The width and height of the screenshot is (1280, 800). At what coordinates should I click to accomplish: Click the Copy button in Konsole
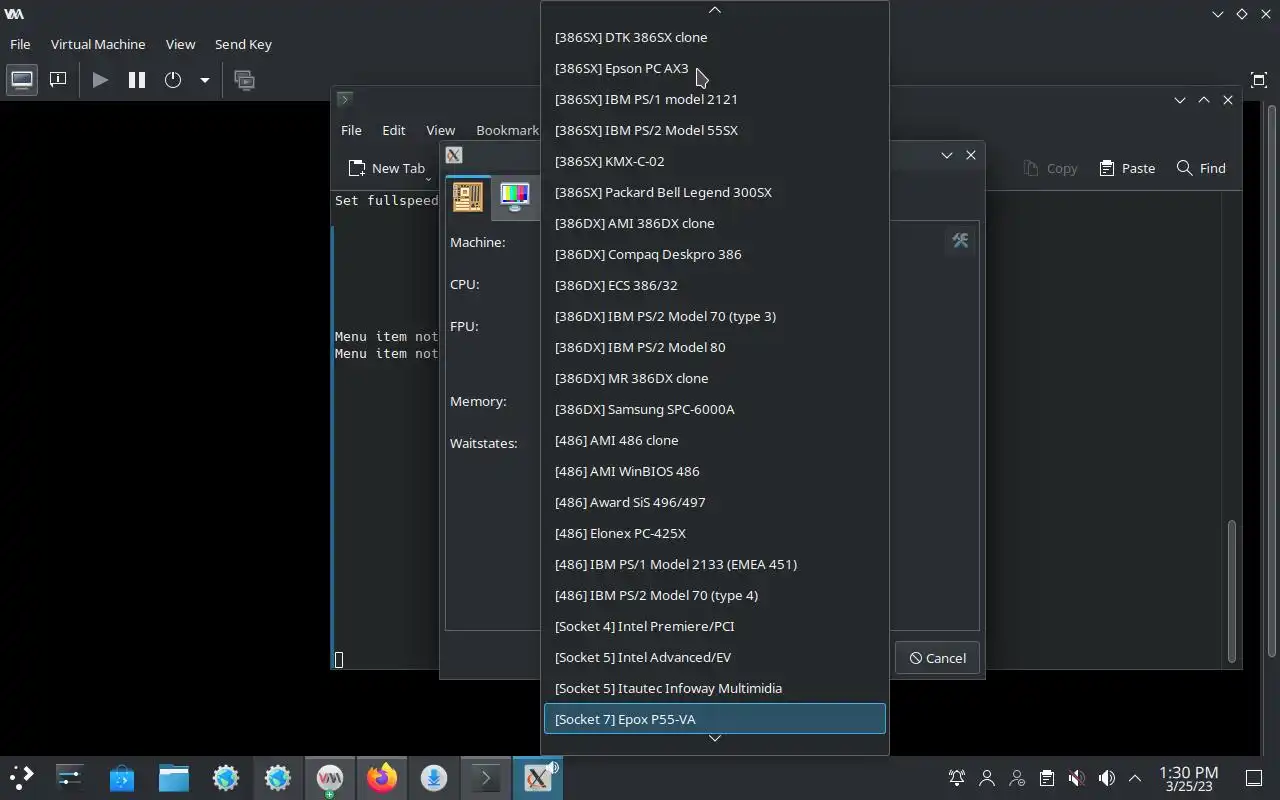1051,168
